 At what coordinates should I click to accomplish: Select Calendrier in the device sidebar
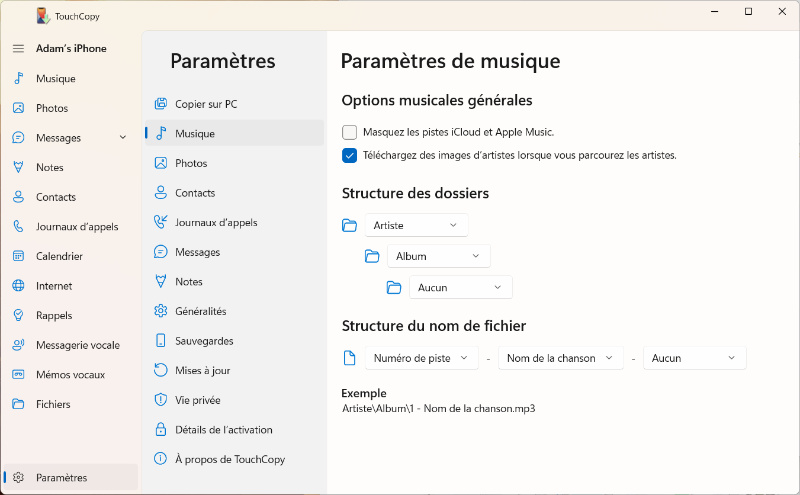pos(59,257)
